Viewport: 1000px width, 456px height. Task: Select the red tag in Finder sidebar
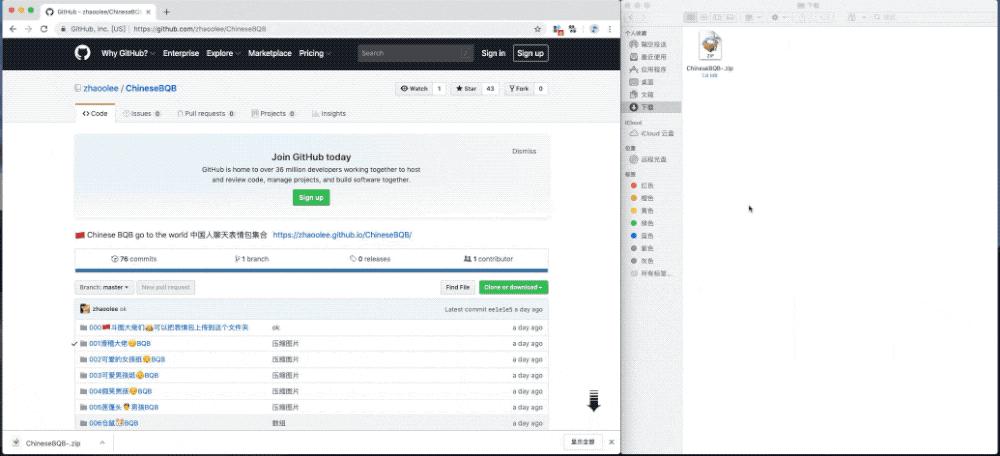[x=642, y=185]
